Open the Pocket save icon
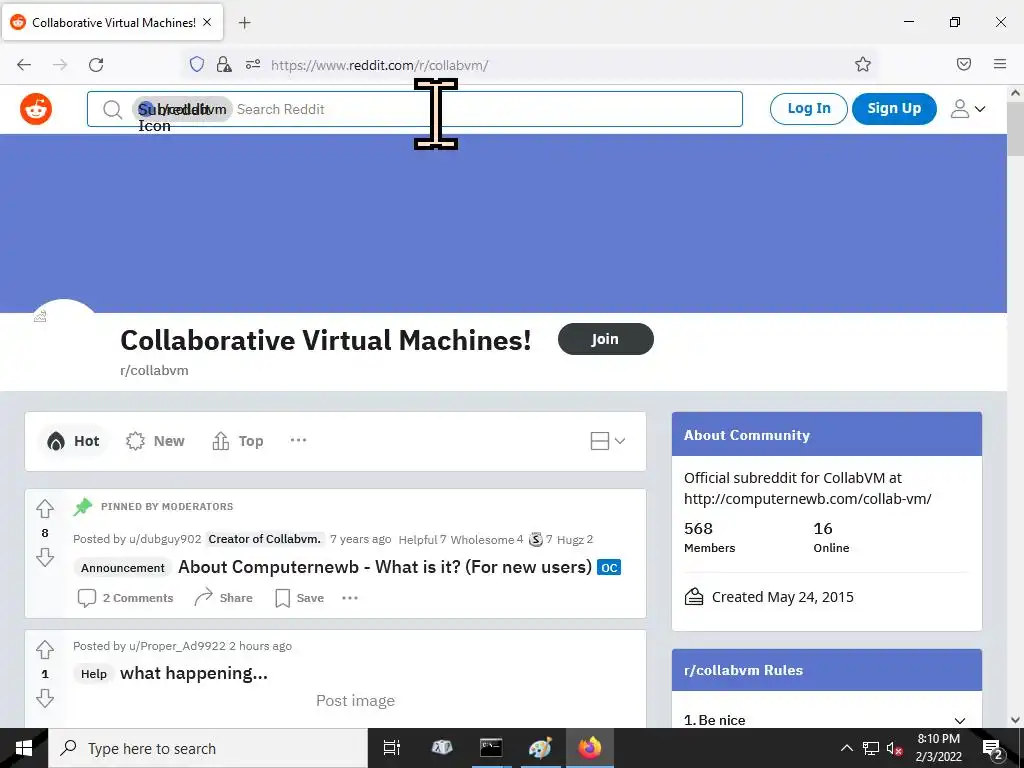 click(x=964, y=64)
